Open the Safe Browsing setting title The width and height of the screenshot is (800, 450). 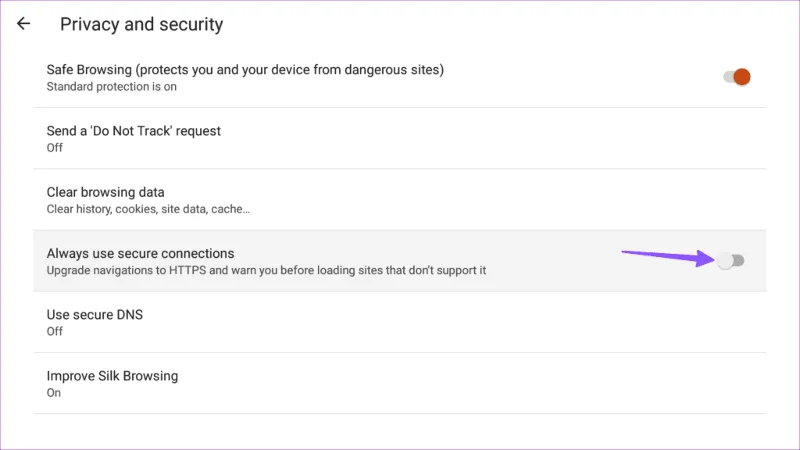(x=245, y=70)
